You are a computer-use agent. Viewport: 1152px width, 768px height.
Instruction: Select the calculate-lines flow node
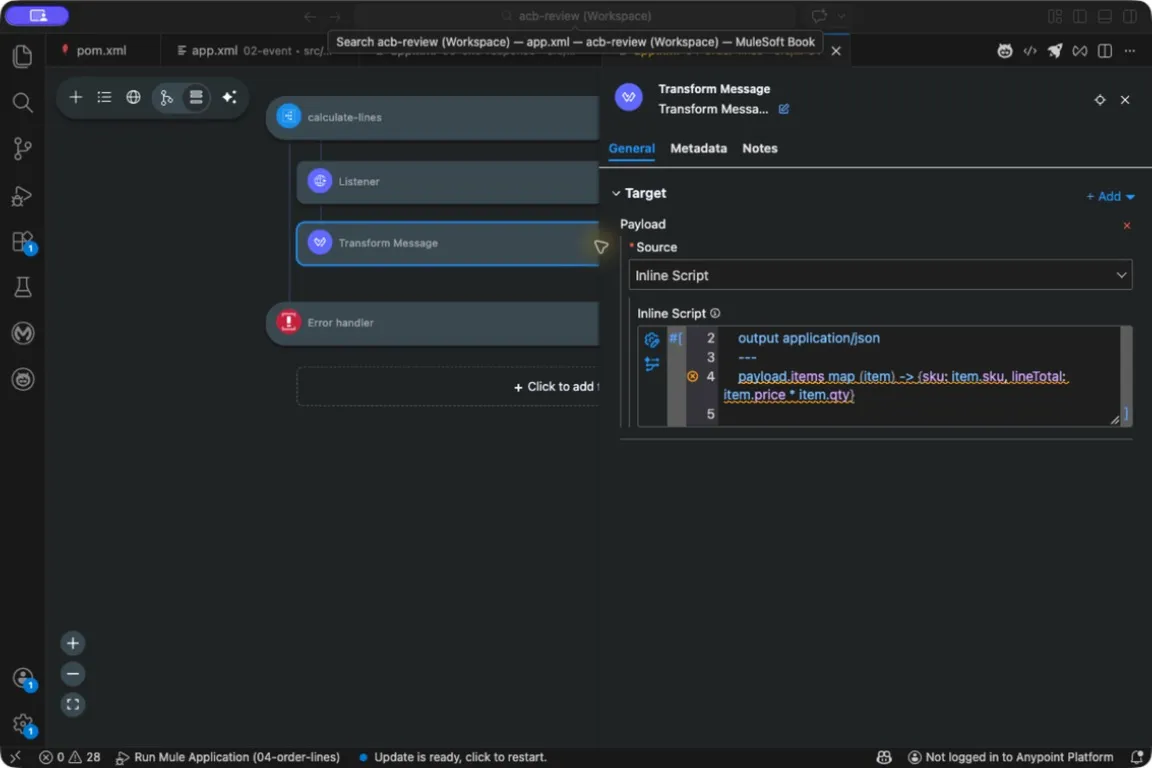click(433, 117)
